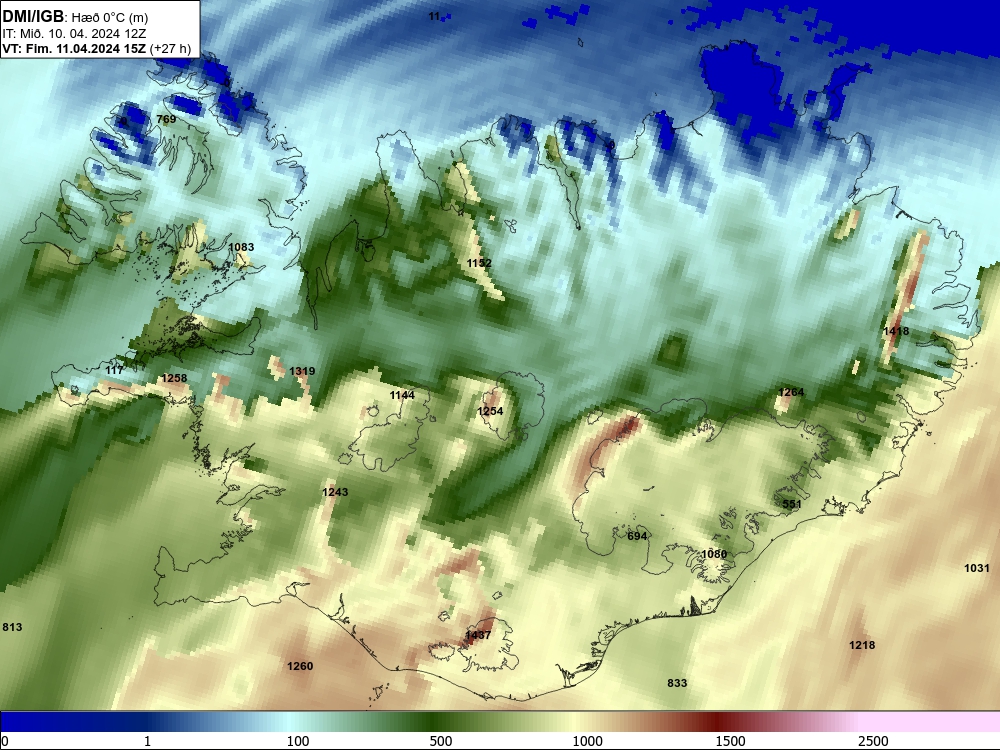This screenshot has width=1000, height=750.
Task: Click the legend tick label 2500
Action: (x=873, y=741)
